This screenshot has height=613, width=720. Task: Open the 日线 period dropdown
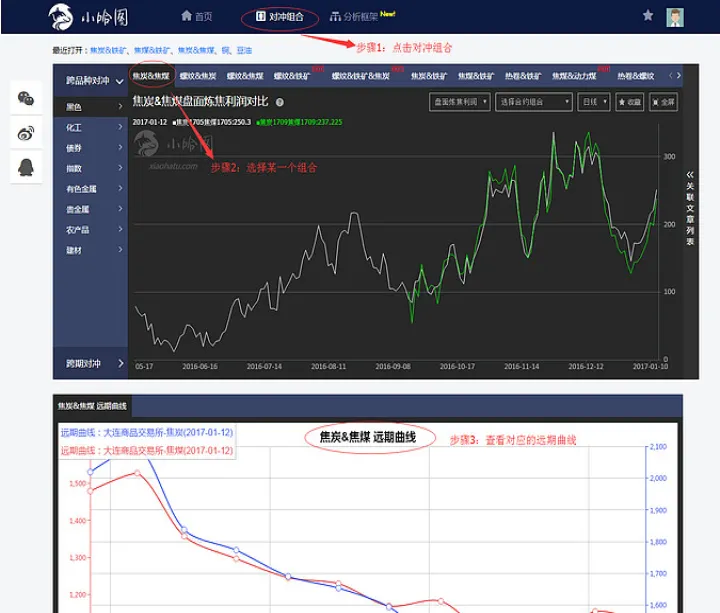pyautogui.click(x=593, y=102)
